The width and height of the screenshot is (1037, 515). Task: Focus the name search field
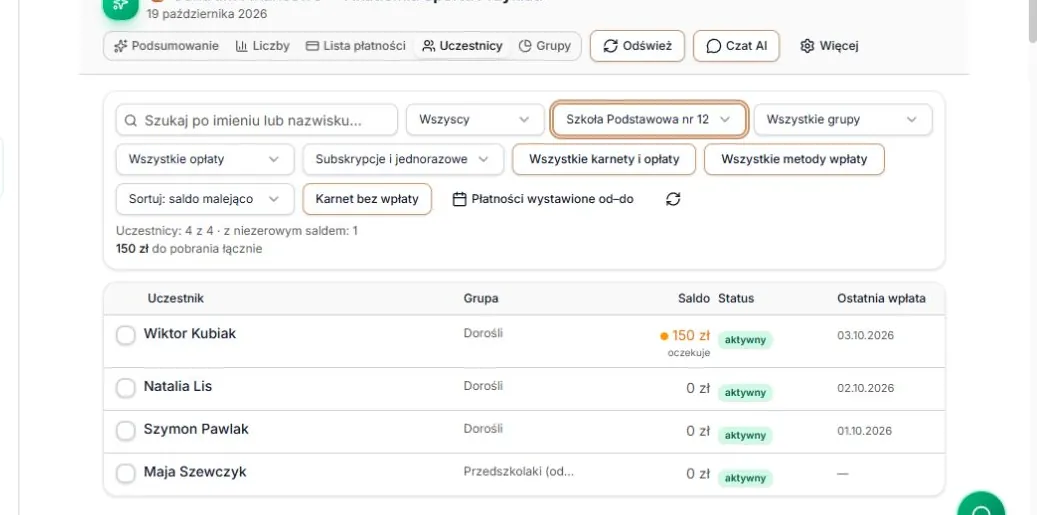click(257, 120)
